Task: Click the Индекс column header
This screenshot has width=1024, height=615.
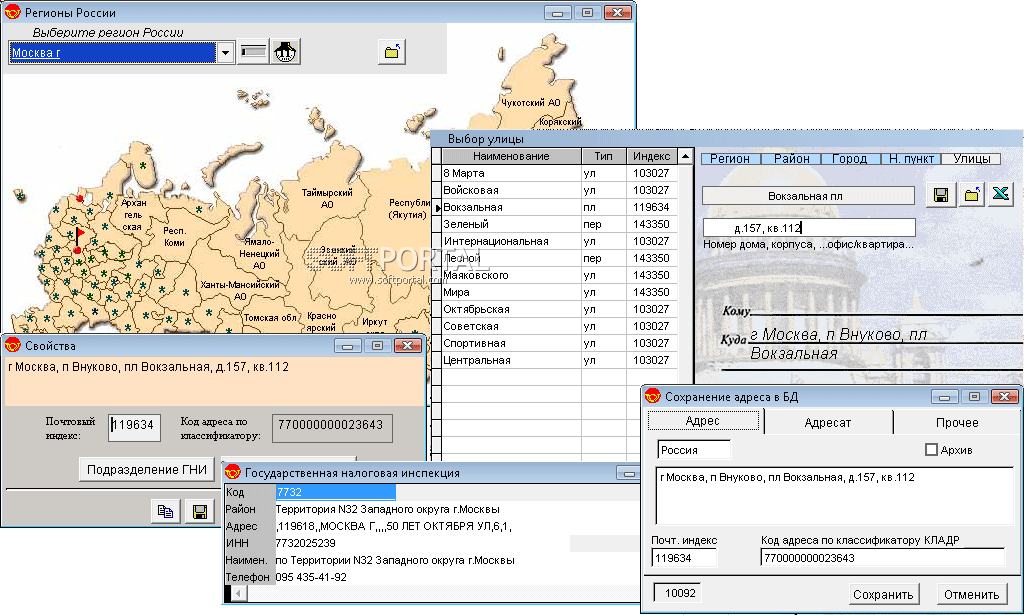Action: pos(651,156)
